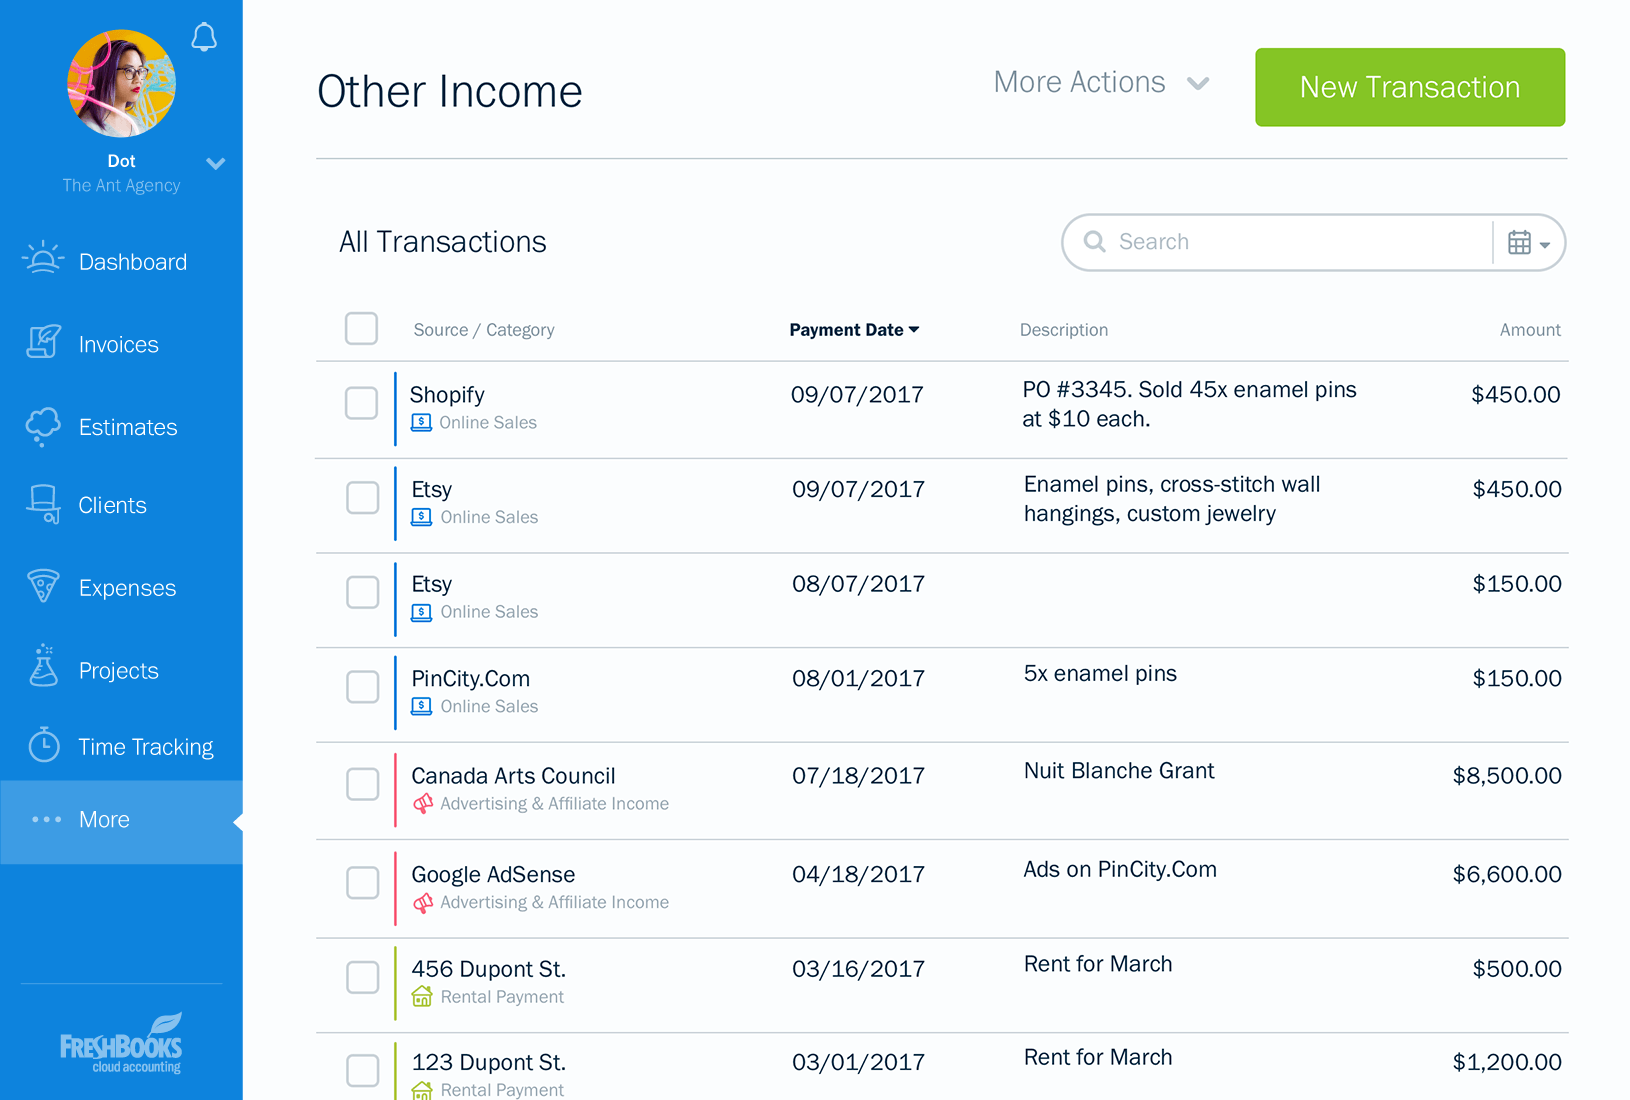Open the 456 Dupont St. transaction
This screenshot has width=1630, height=1100.
(x=942, y=986)
